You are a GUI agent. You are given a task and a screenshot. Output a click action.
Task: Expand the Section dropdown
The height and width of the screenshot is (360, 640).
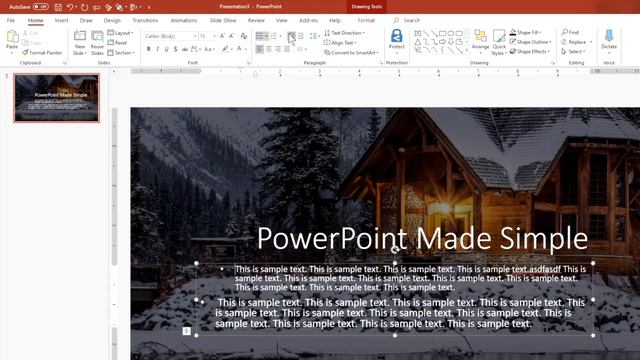pyautogui.click(x=121, y=53)
